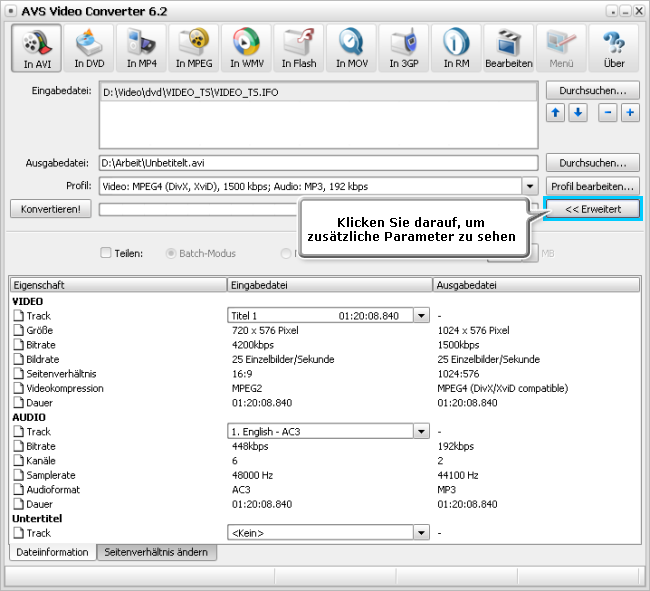Click the VIDEO section heading
This screenshot has width=650, height=591.
[27, 301]
